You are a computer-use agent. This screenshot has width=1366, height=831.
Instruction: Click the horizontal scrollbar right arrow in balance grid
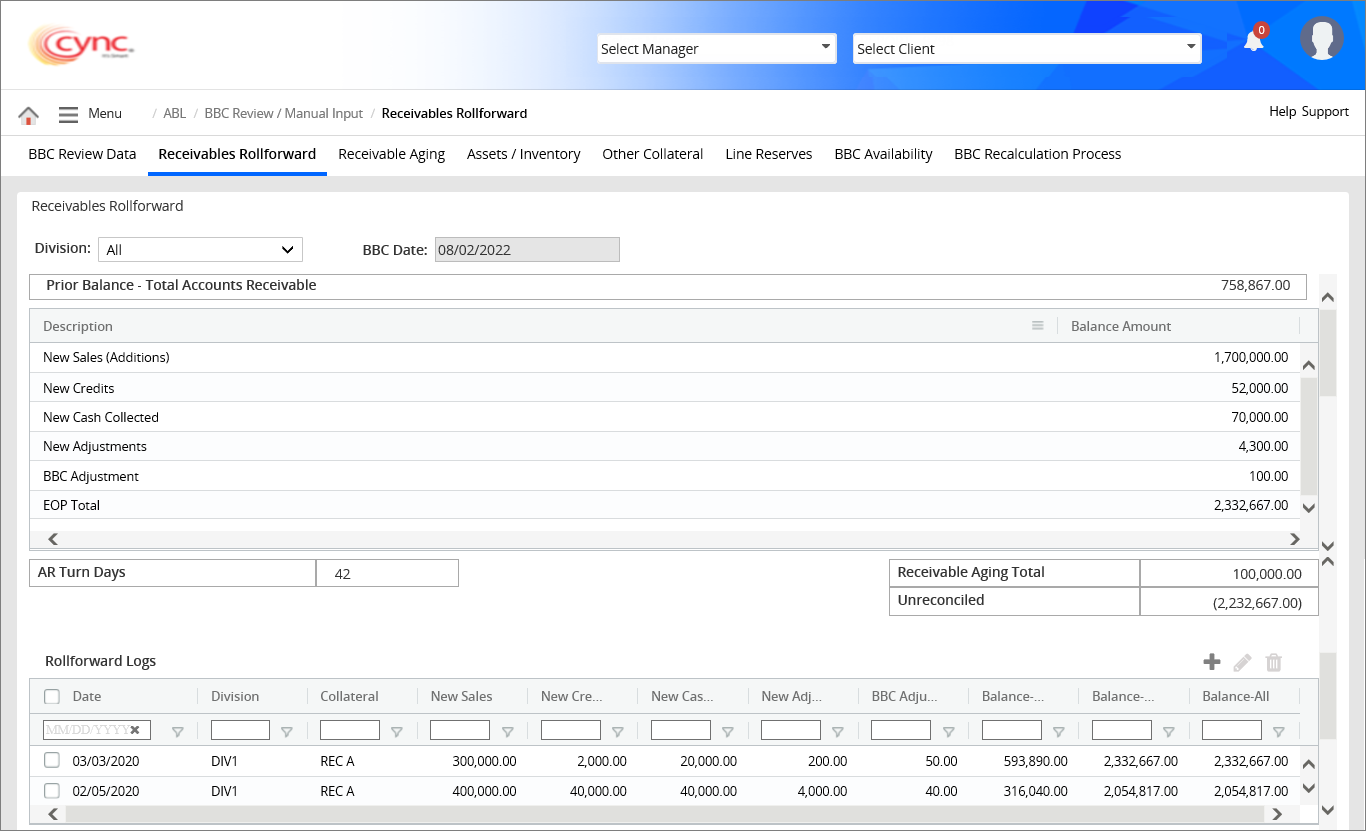(1294, 539)
